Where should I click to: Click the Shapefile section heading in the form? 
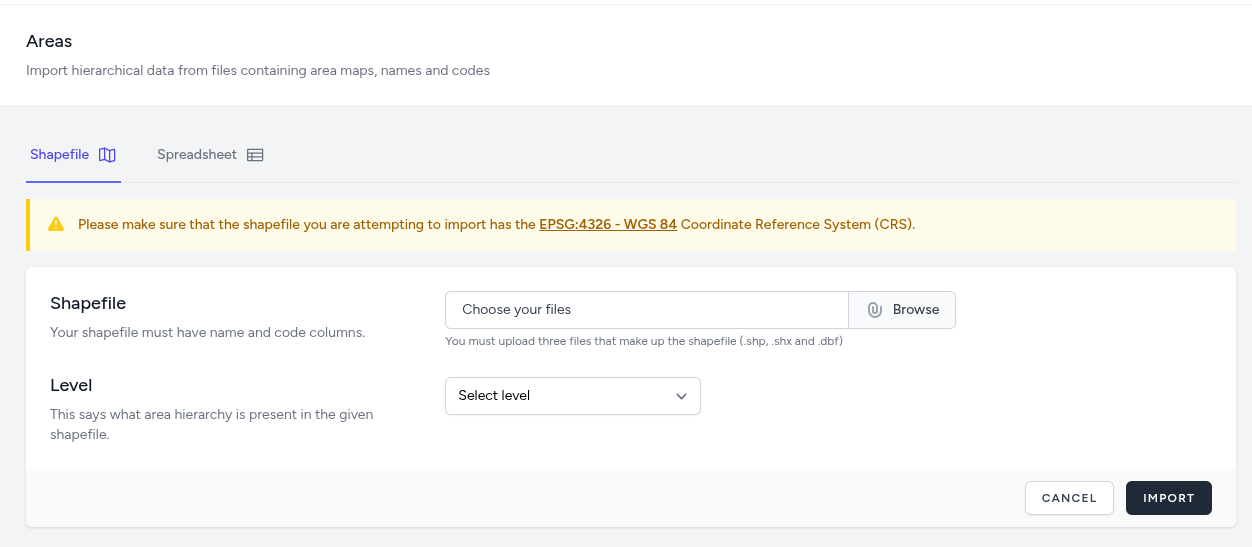(x=88, y=303)
